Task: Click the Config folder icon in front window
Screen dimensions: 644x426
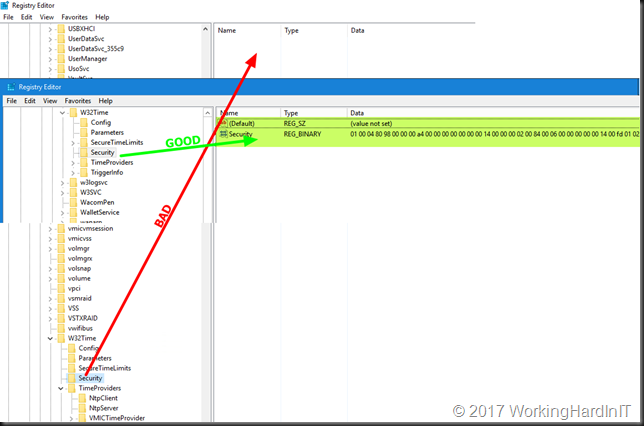Action: coord(84,122)
